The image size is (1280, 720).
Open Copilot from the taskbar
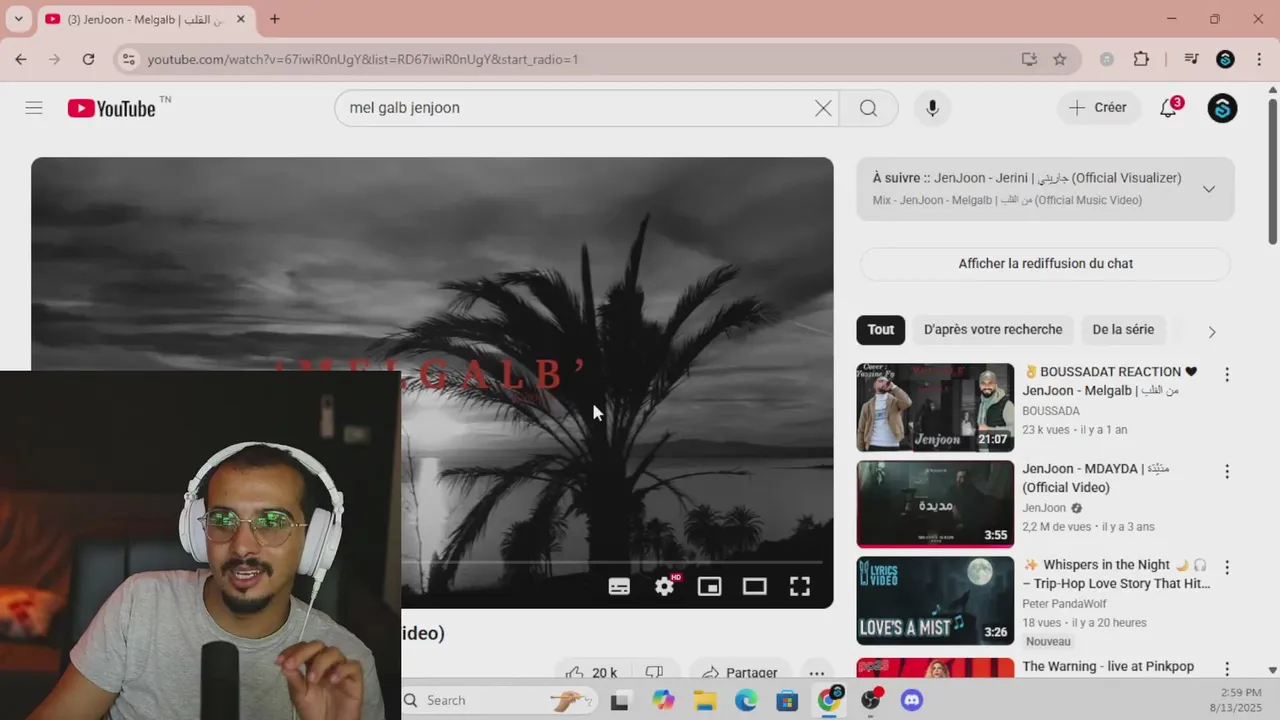pos(663,701)
